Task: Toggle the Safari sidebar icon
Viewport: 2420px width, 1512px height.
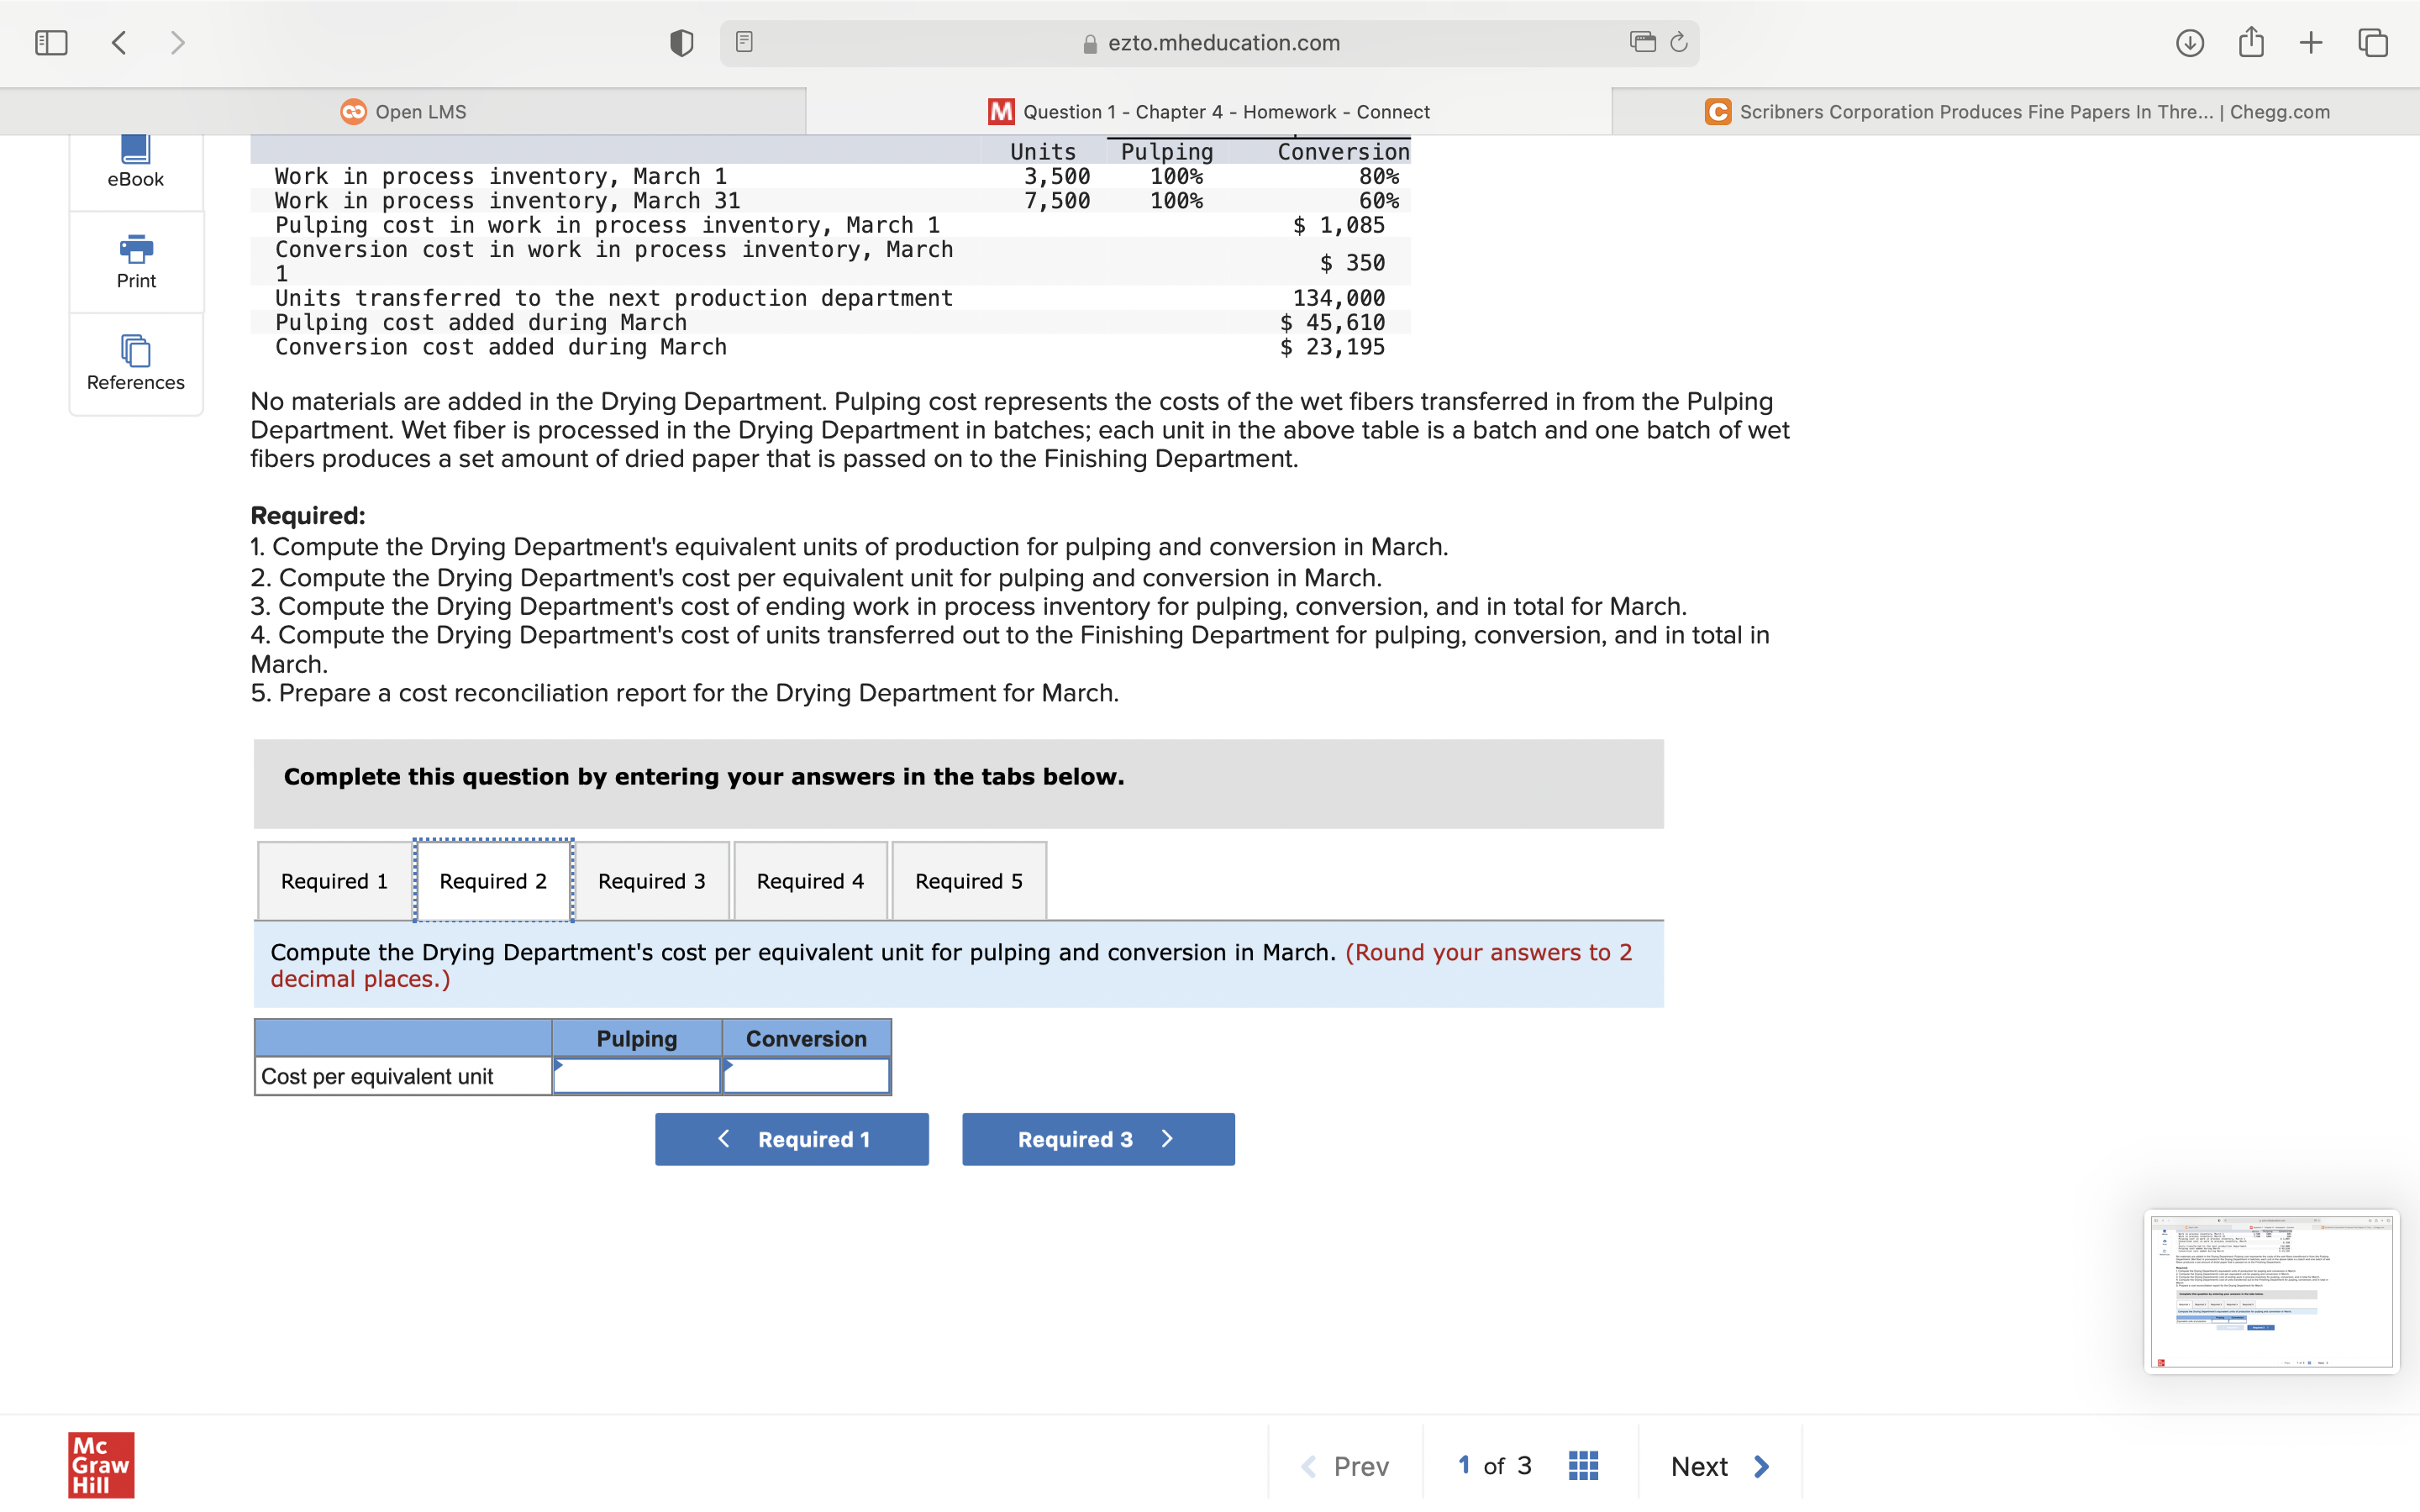Action: click(x=51, y=43)
